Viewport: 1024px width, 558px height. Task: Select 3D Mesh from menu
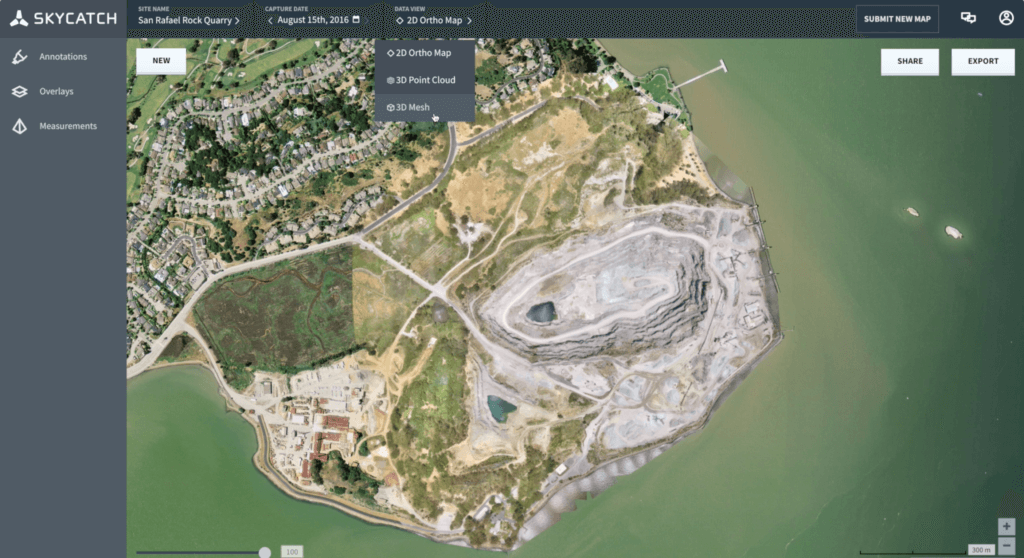point(424,107)
